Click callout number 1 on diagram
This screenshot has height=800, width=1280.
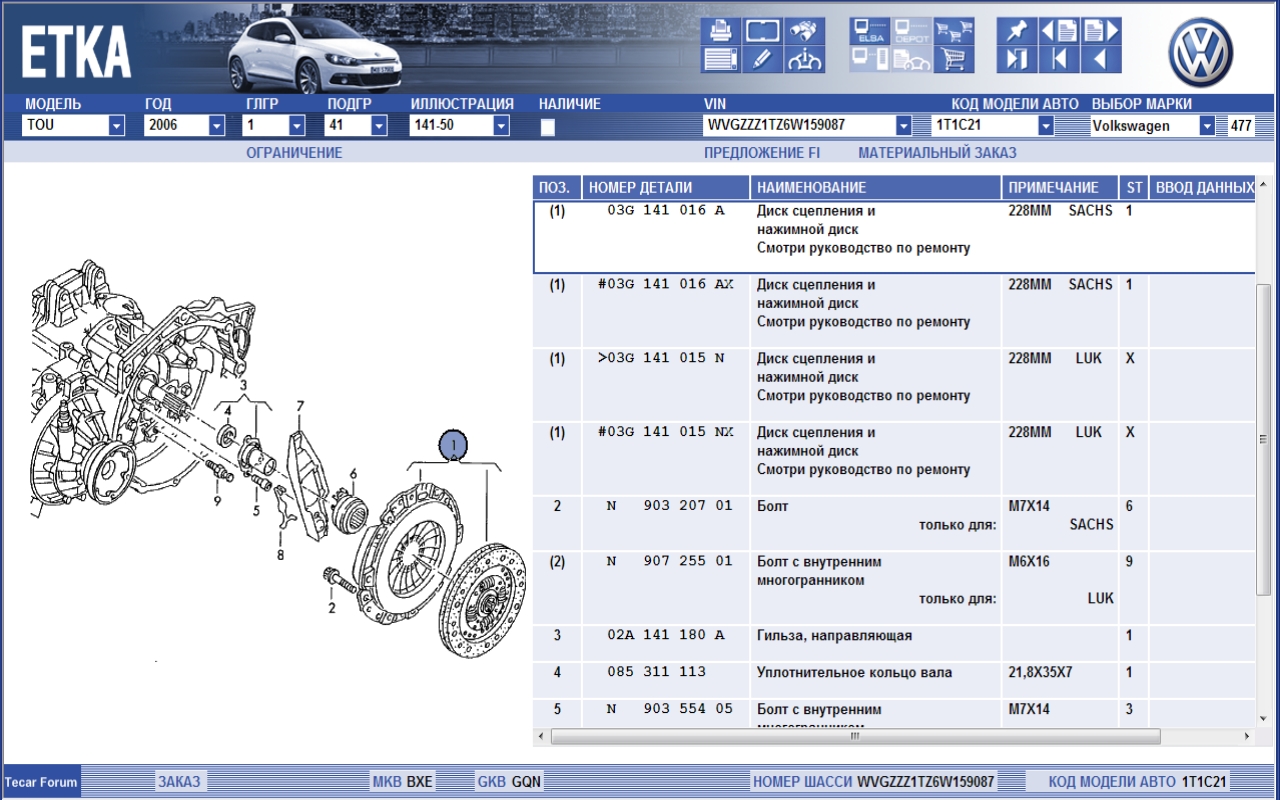(x=453, y=444)
